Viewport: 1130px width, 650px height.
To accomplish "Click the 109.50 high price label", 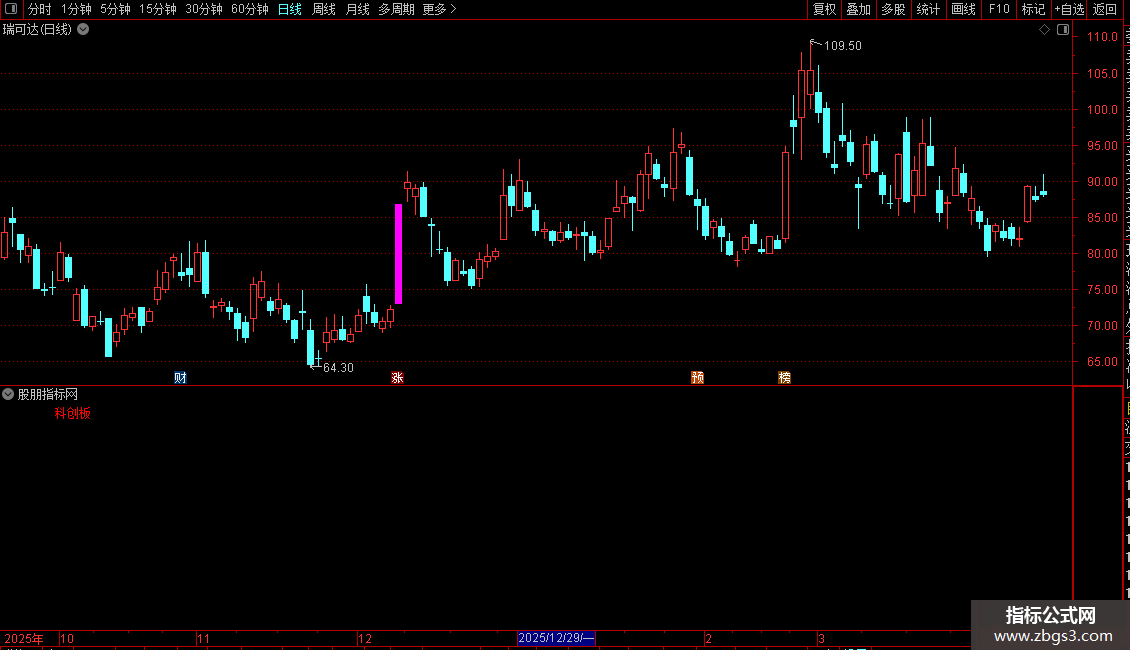I will coord(842,45).
